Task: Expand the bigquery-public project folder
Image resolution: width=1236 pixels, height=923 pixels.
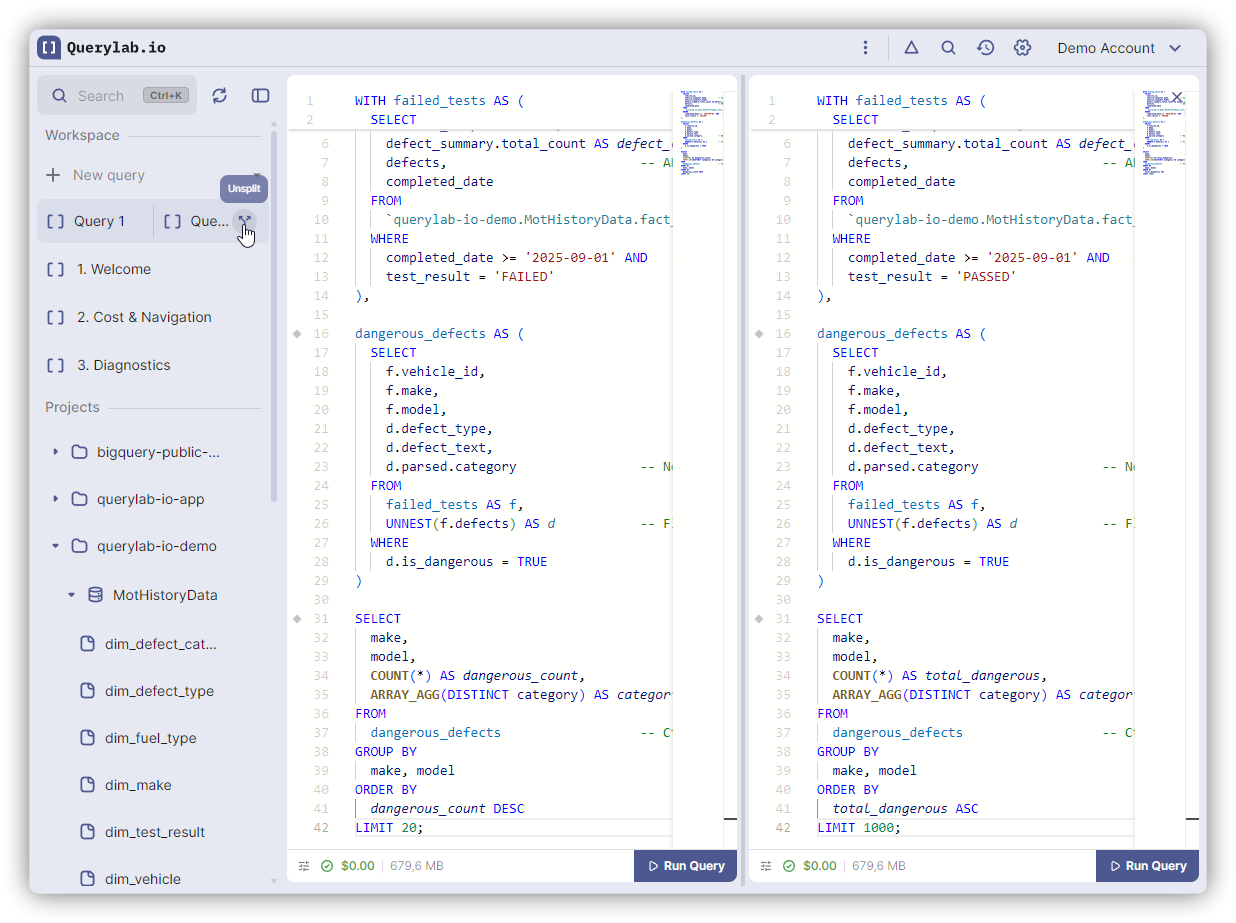Action: [56, 452]
